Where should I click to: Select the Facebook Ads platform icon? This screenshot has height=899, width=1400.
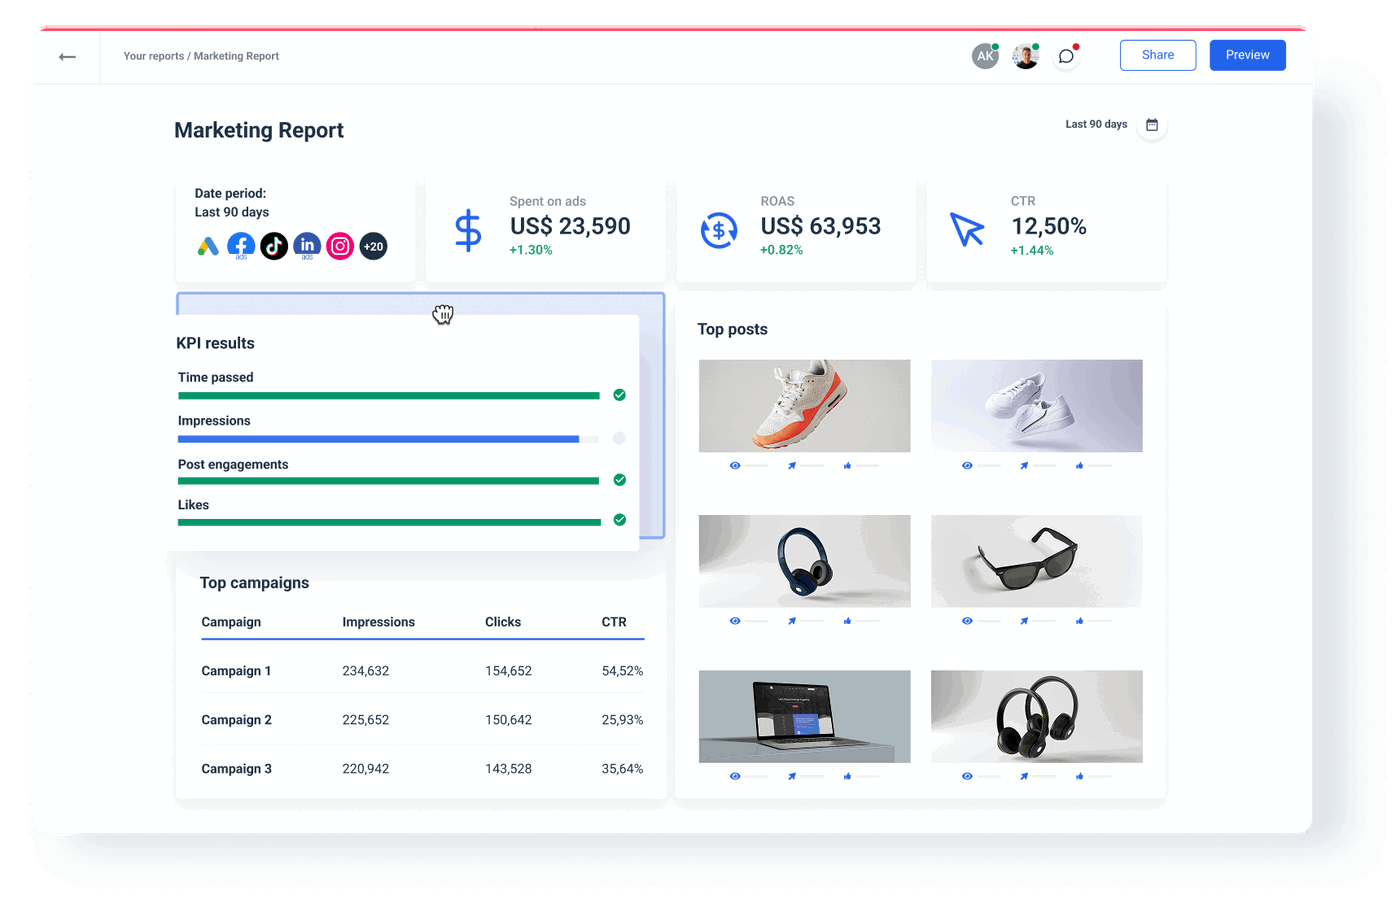pyautogui.click(x=240, y=246)
